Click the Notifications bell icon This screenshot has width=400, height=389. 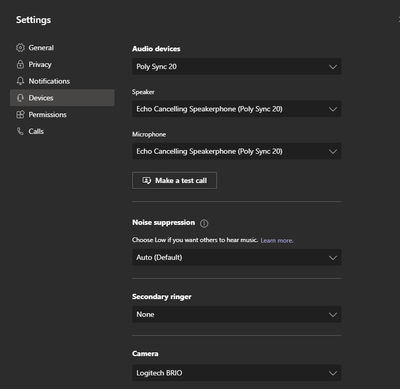(20, 81)
